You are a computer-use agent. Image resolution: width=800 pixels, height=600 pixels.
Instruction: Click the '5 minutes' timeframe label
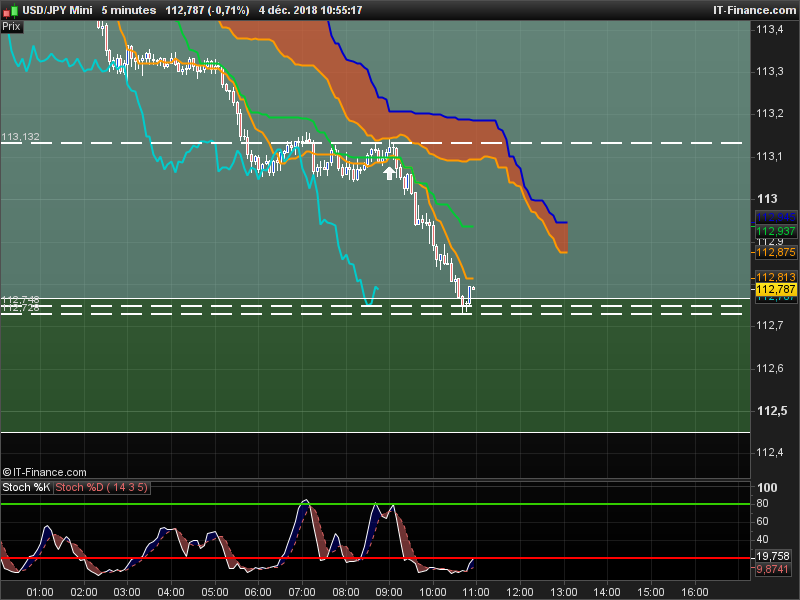pos(129,10)
